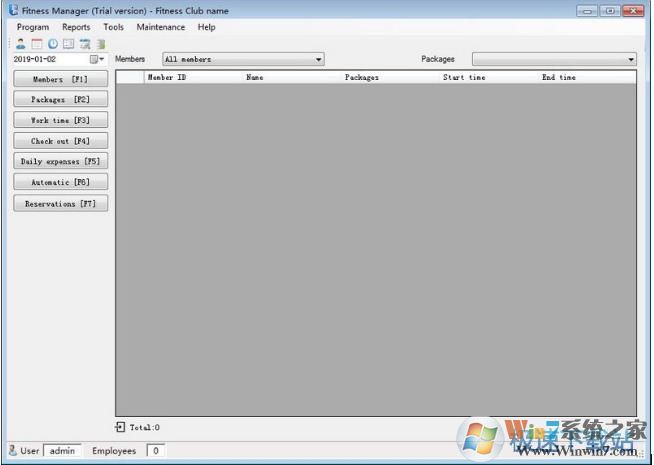Sort by Member ID column header

point(193,77)
